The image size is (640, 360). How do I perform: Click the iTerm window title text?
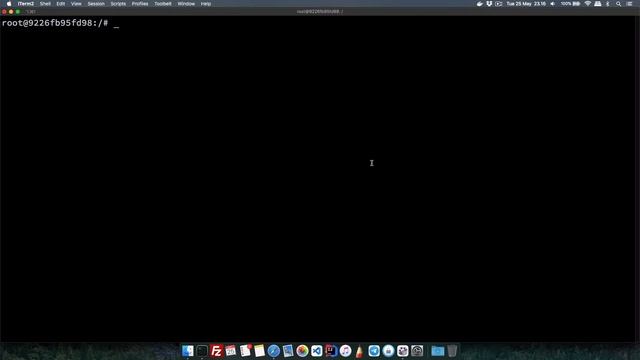point(320,11)
